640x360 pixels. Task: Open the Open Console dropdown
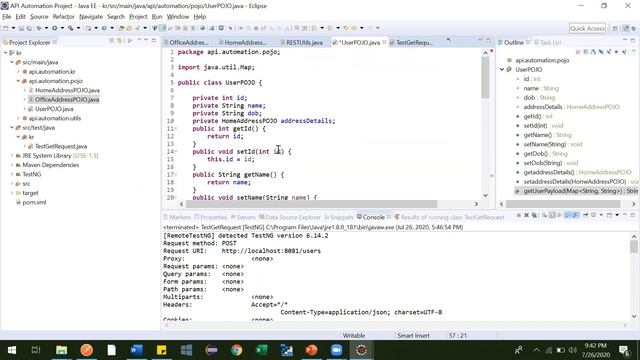click(617, 215)
